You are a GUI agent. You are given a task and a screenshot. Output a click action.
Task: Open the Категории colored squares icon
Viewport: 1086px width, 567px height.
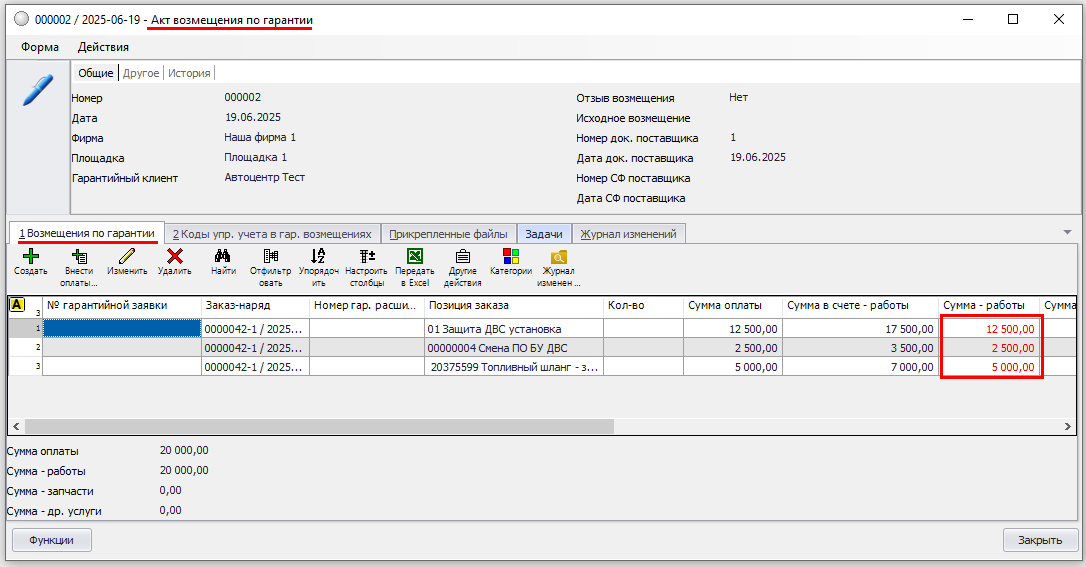pos(510,257)
